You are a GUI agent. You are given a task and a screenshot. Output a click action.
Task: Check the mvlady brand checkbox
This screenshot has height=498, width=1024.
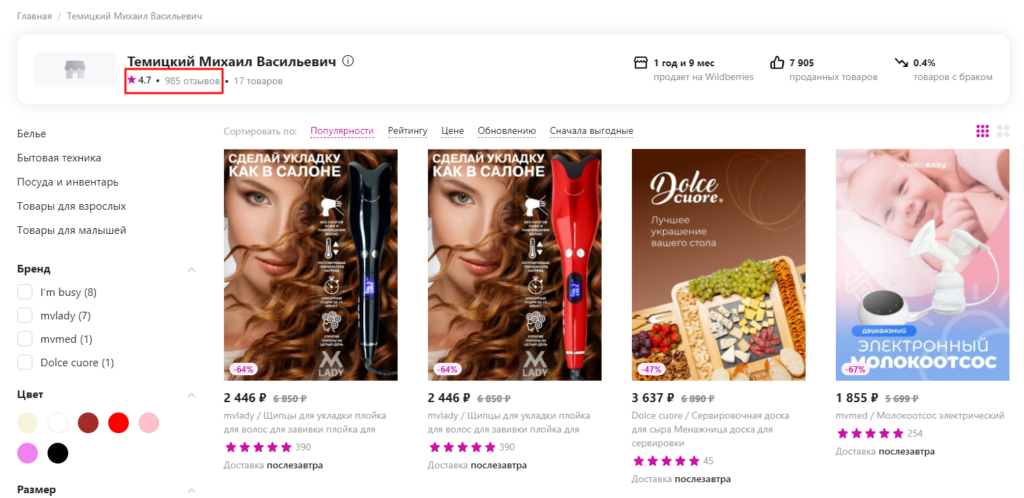tap(25, 315)
